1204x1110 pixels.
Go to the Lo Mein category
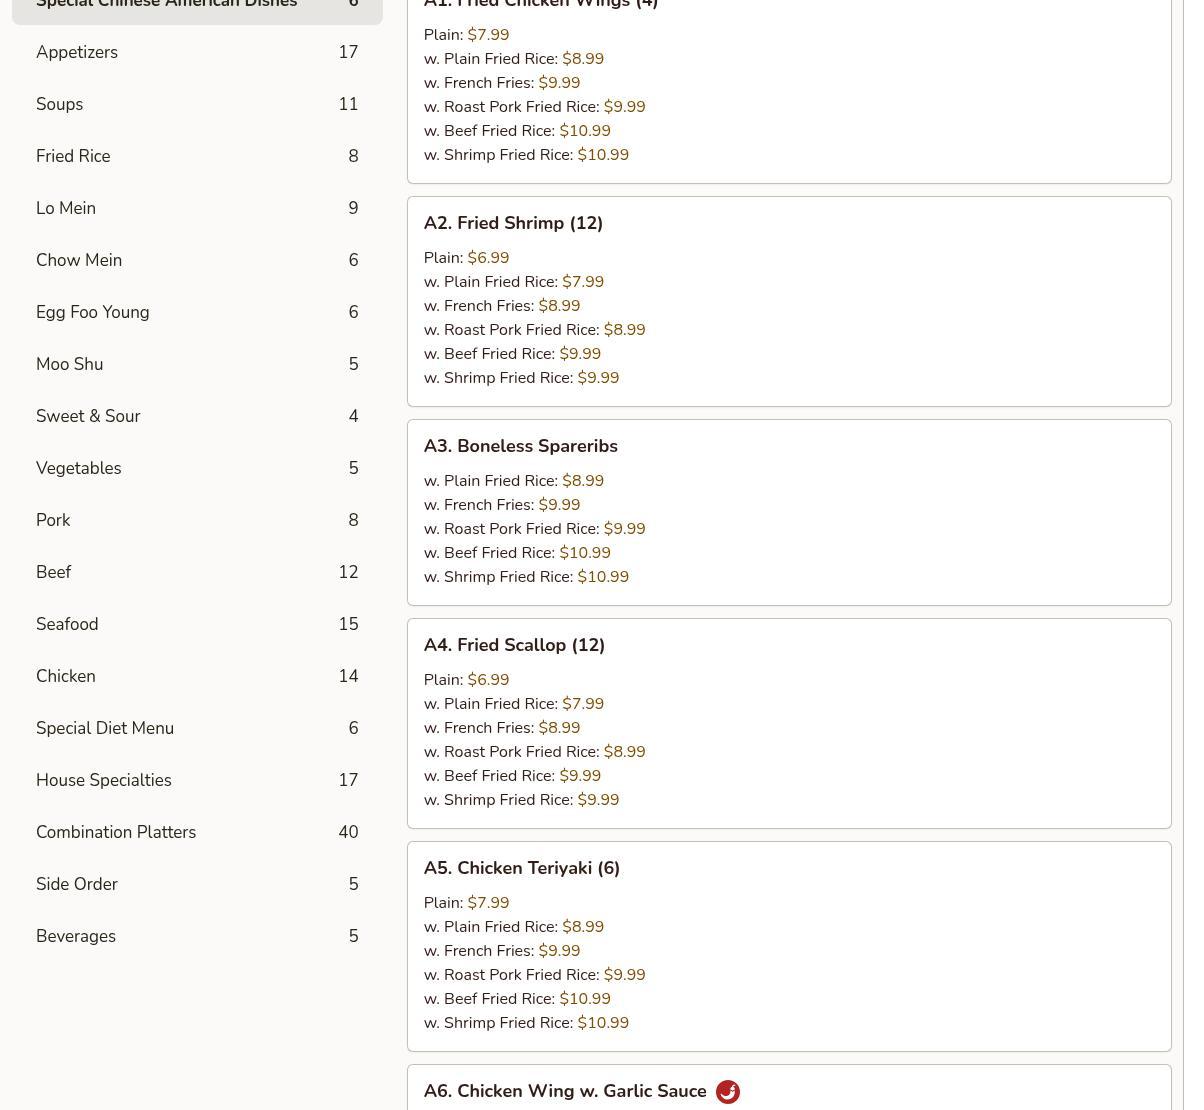point(197,208)
